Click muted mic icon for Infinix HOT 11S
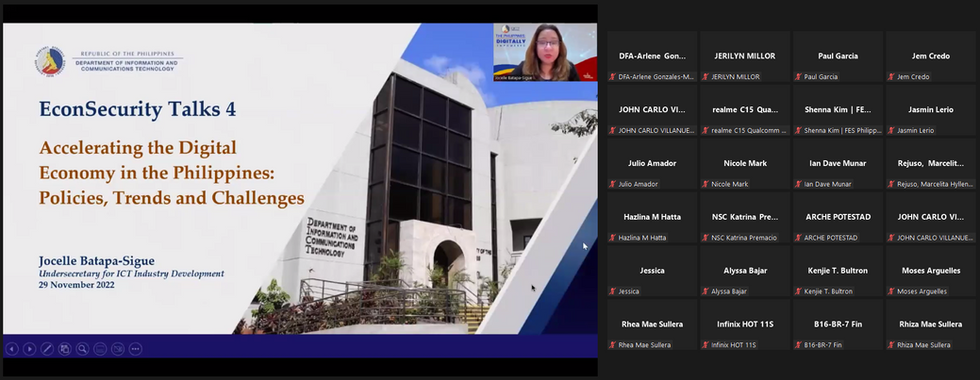The image size is (980, 380). coord(706,345)
